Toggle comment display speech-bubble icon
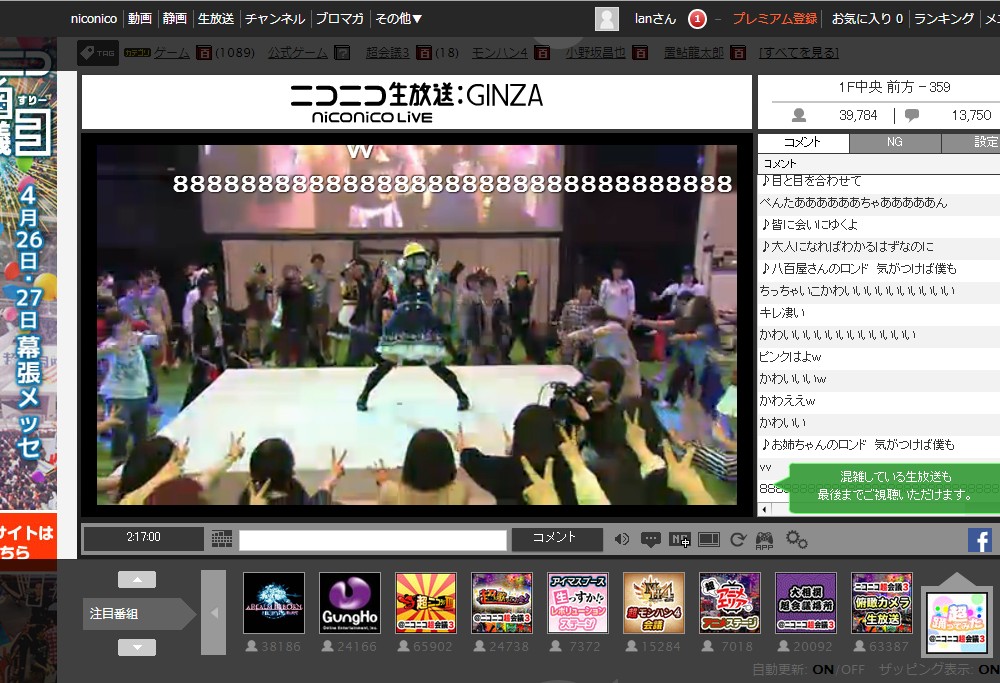1000x683 pixels. pyautogui.click(x=651, y=540)
